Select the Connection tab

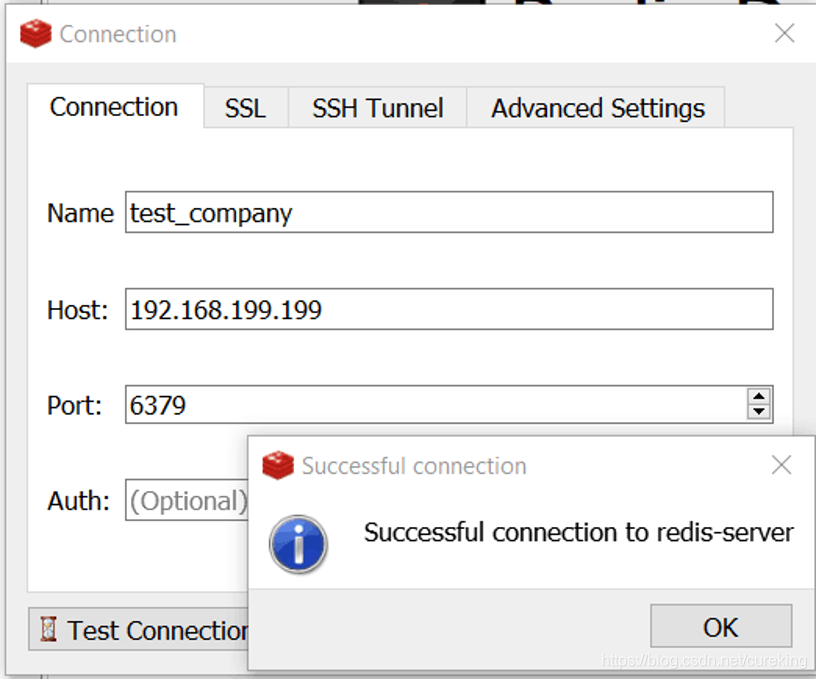114,107
